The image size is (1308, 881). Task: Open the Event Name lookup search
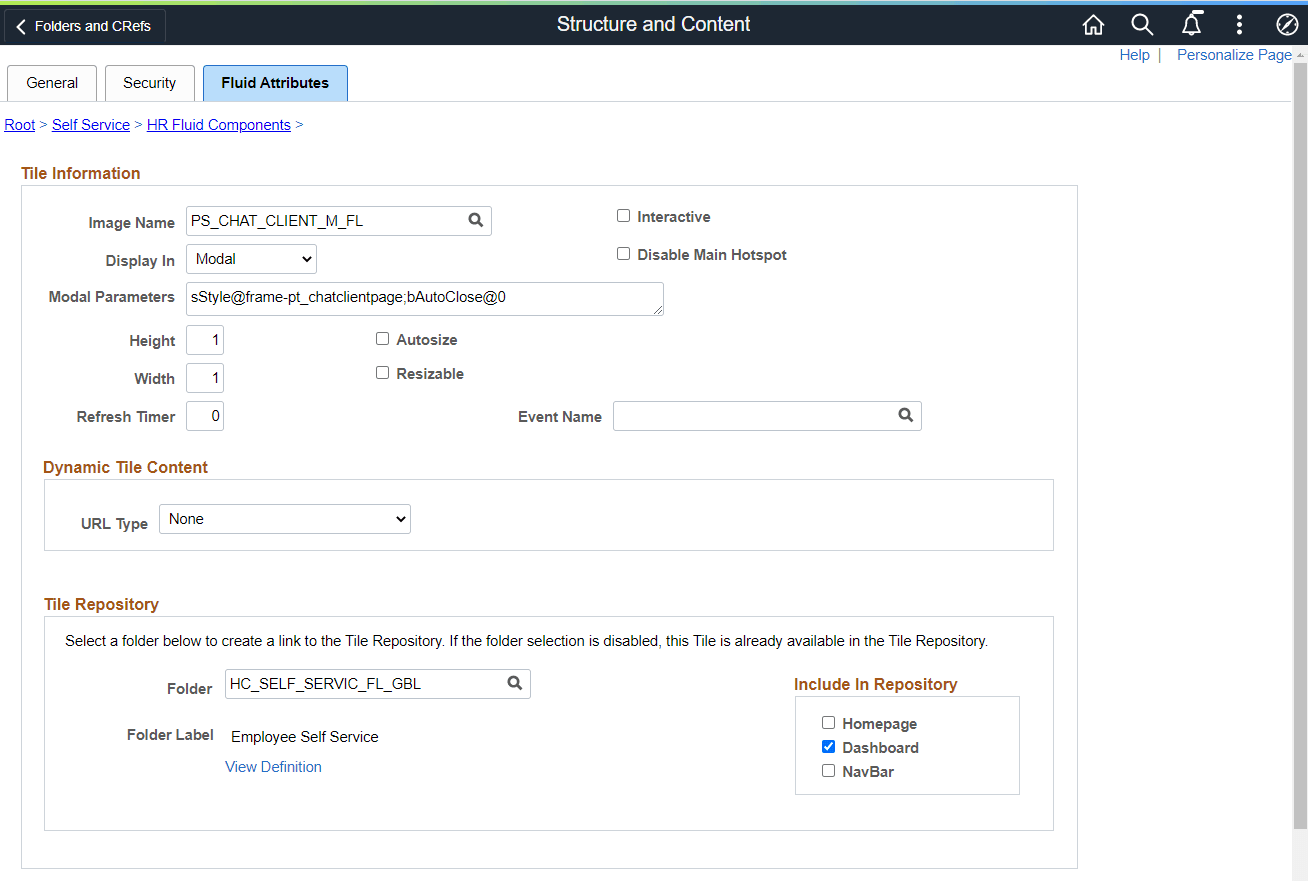coord(905,415)
